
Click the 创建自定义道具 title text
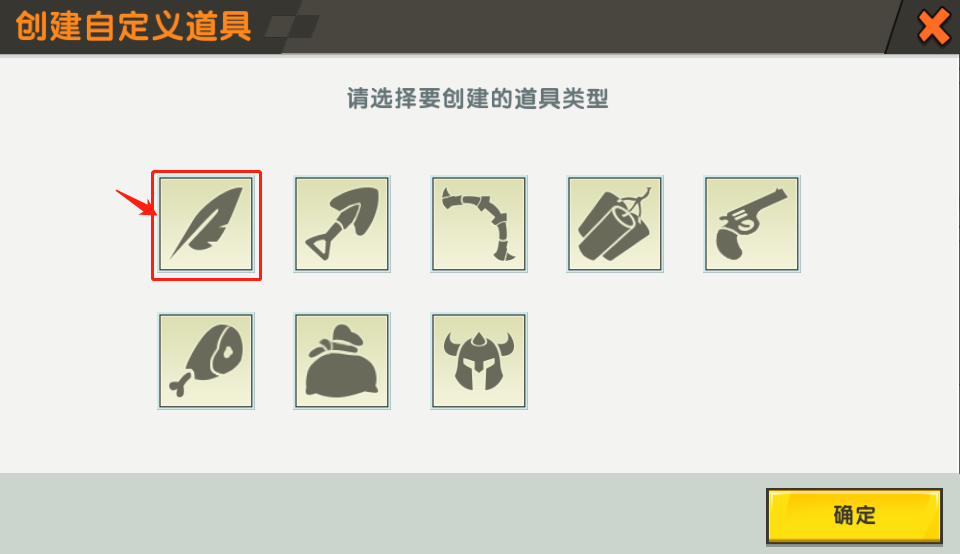coord(133,26)
